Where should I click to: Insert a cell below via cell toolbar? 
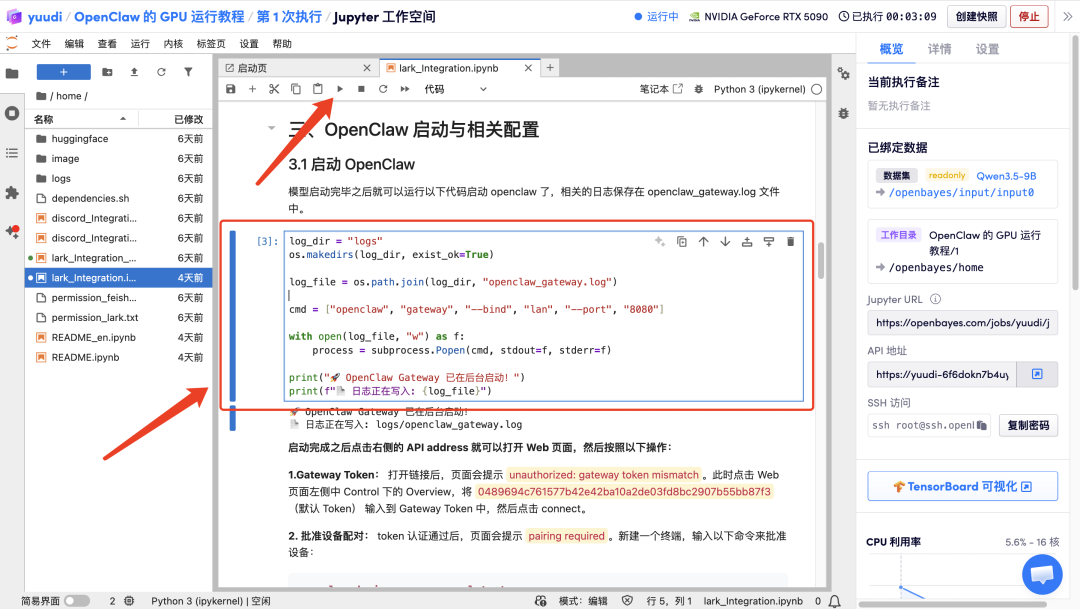click(769, 242)
